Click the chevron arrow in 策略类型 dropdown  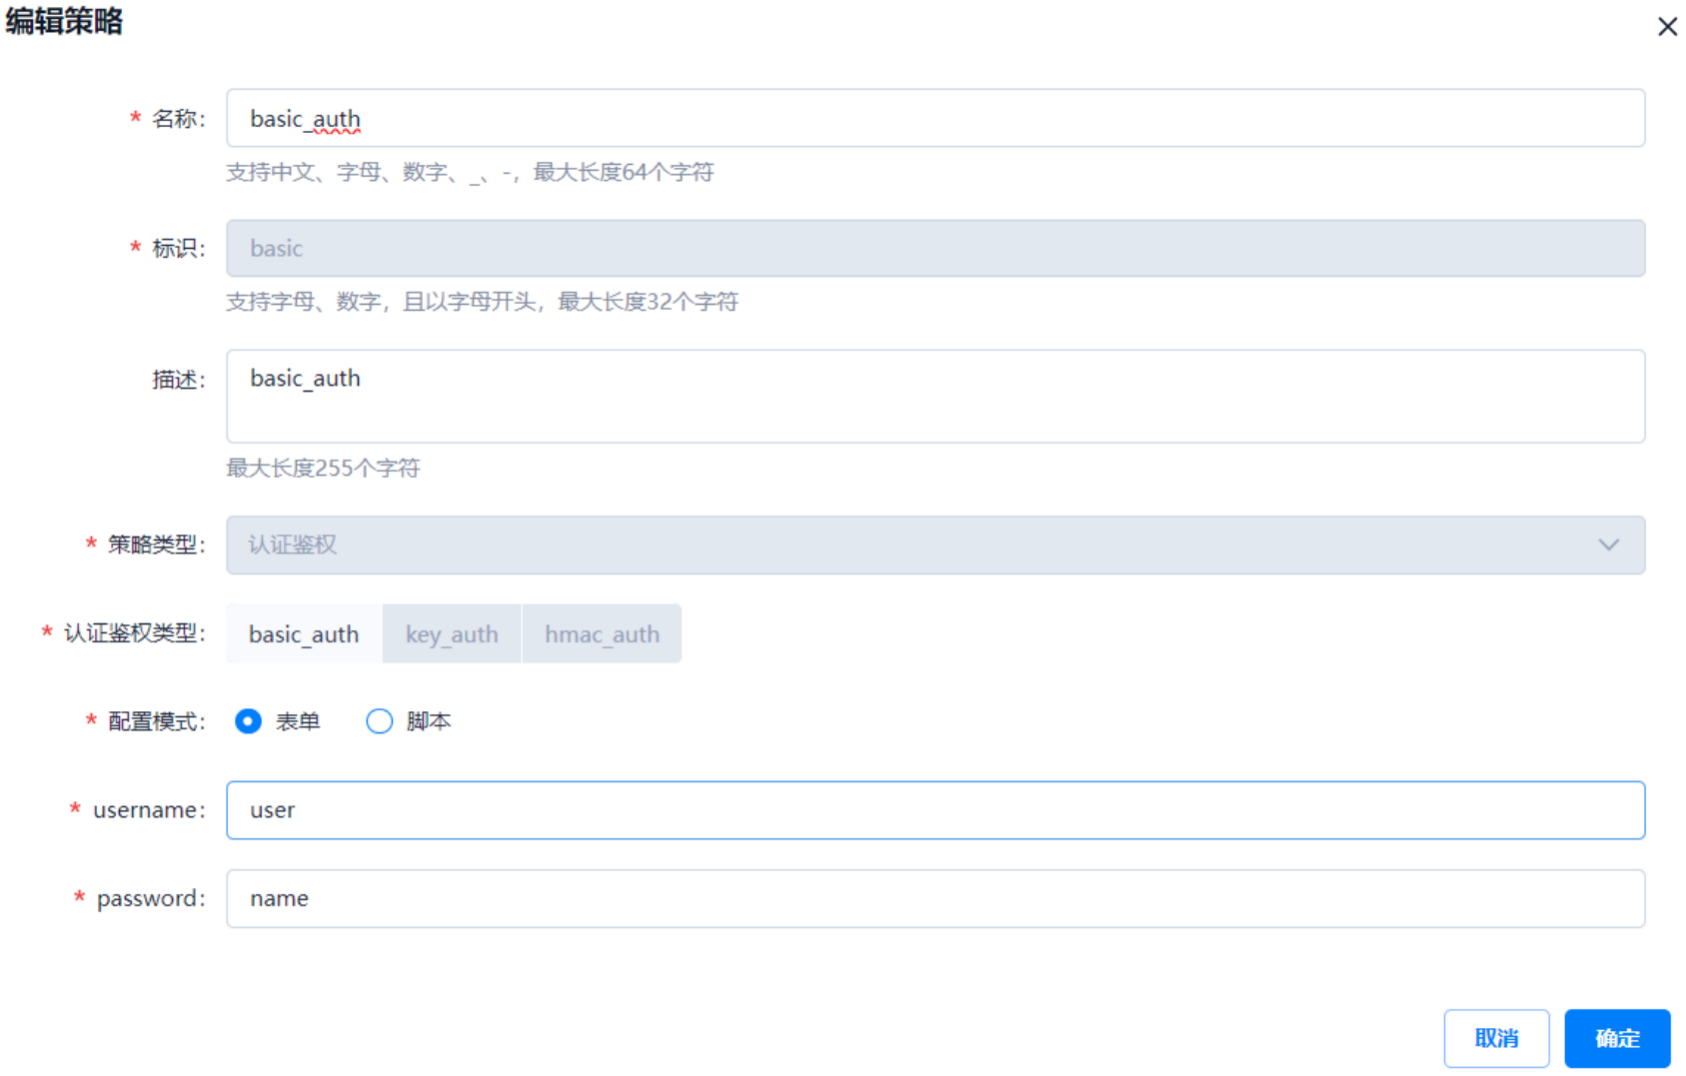click(x=1608, y=545)
